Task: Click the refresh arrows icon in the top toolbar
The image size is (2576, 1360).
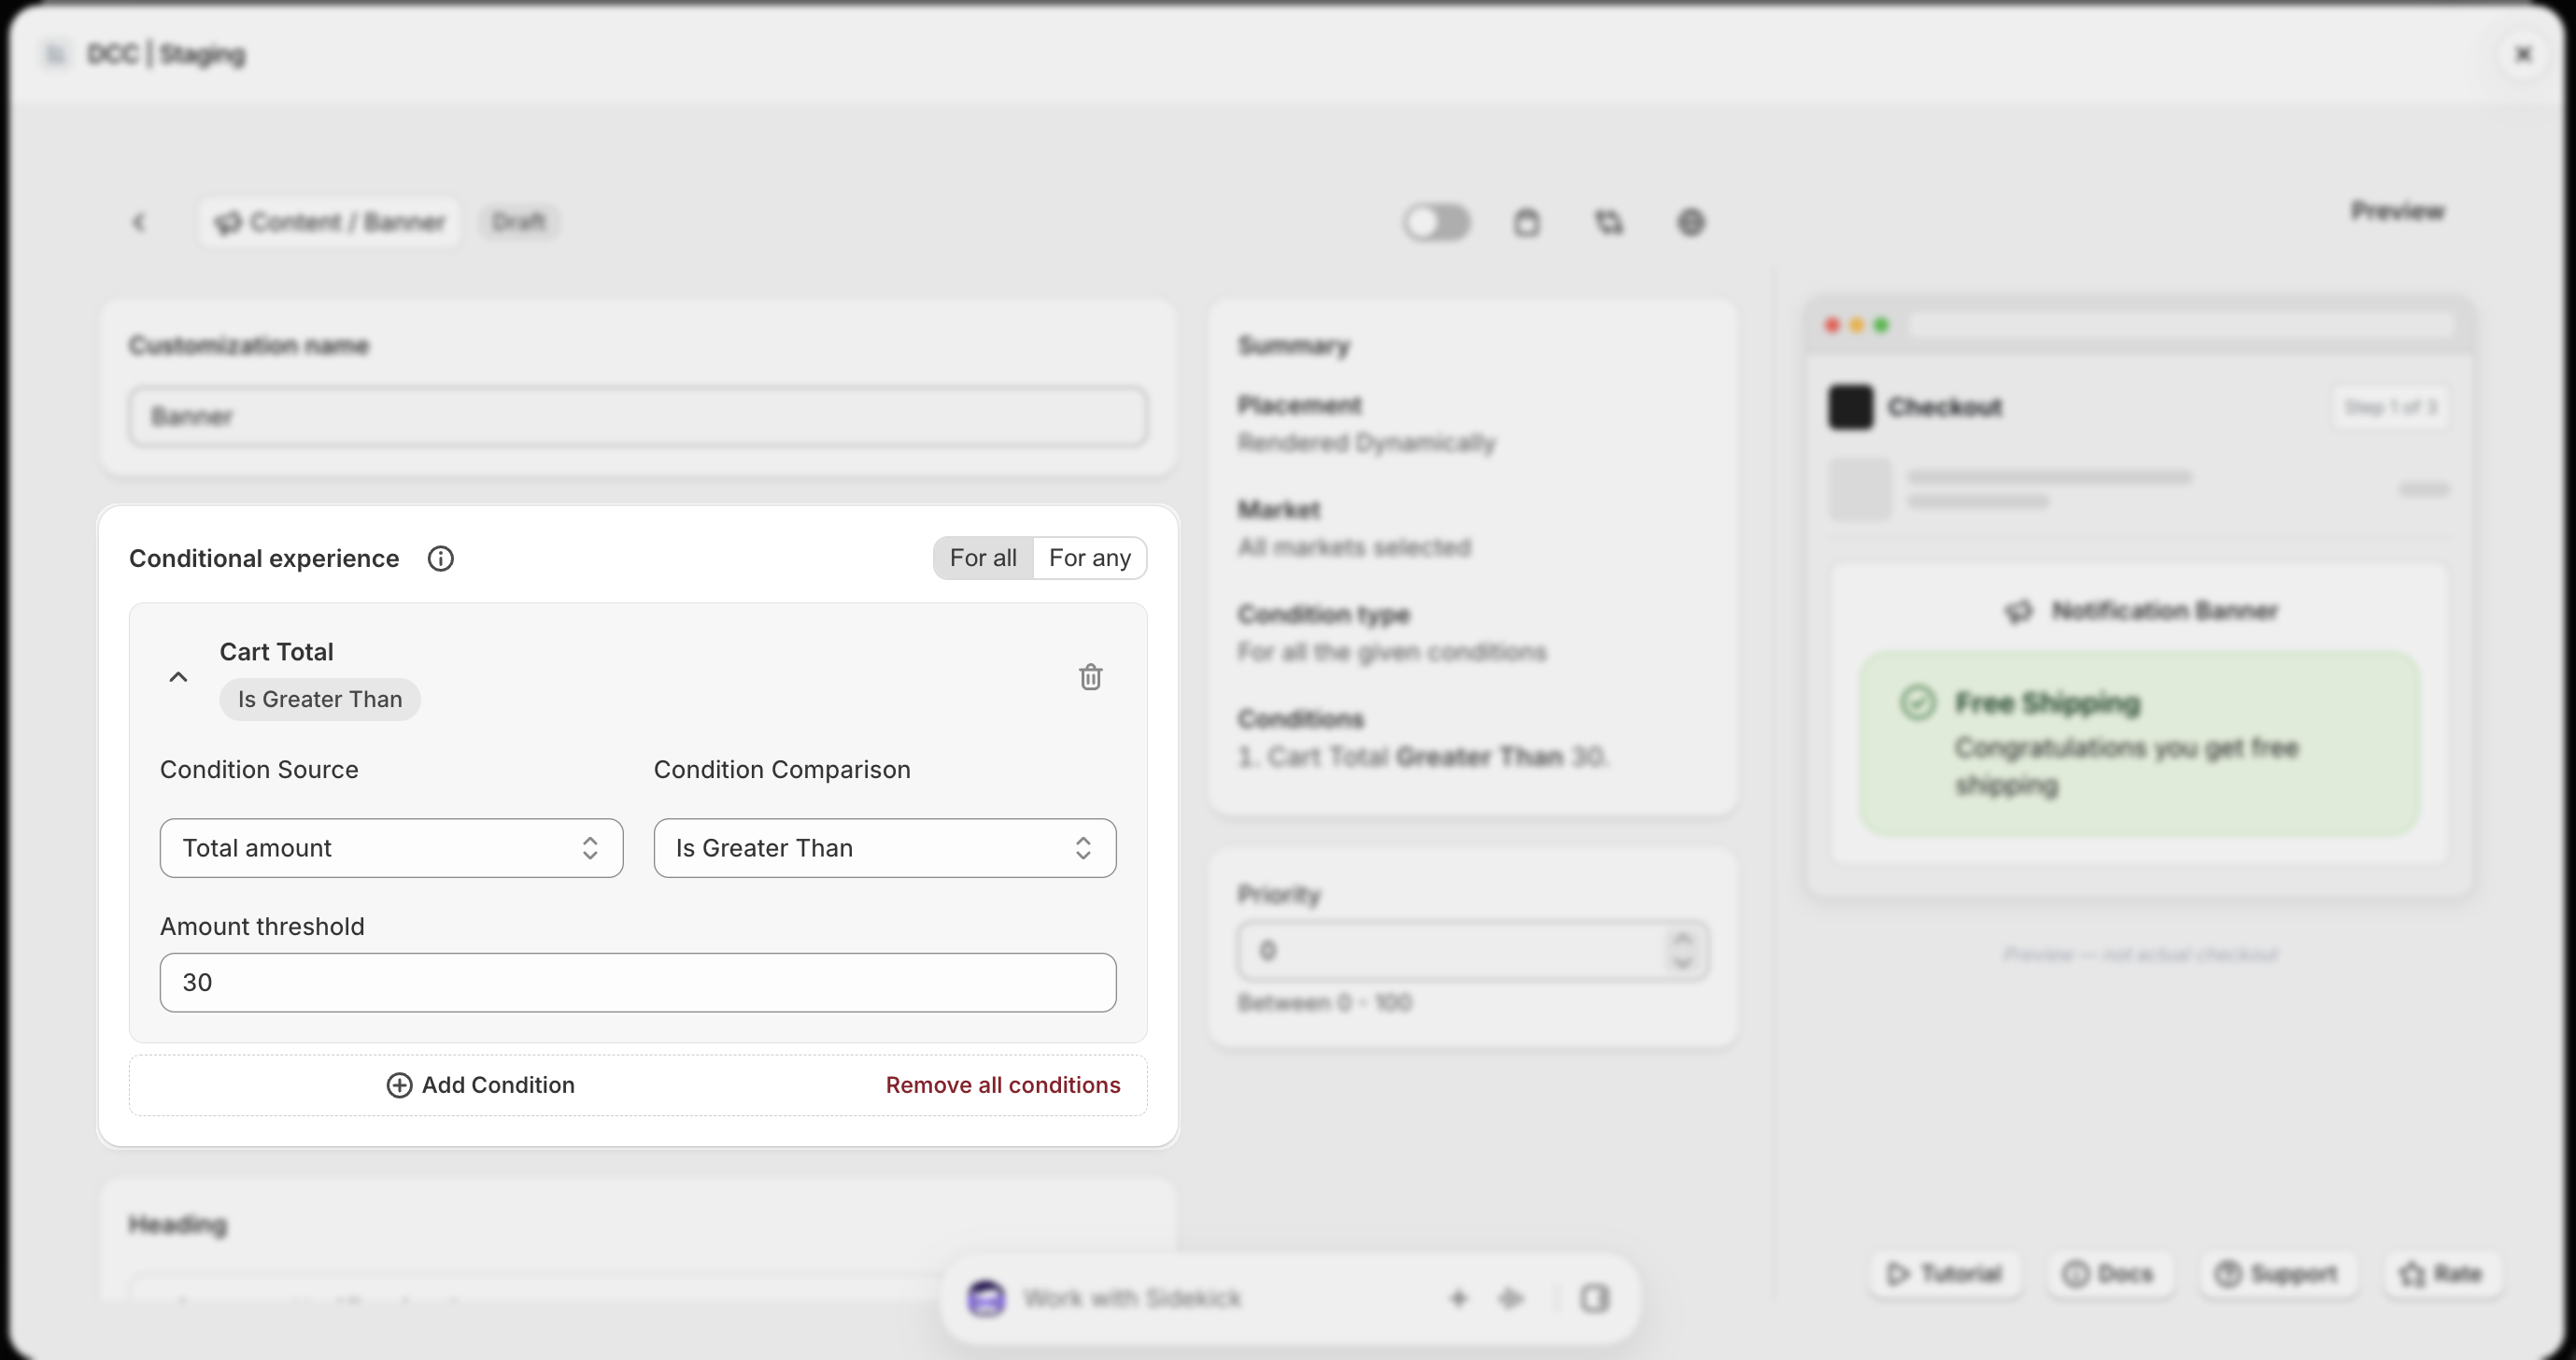Action: [x=1608, y=222]
